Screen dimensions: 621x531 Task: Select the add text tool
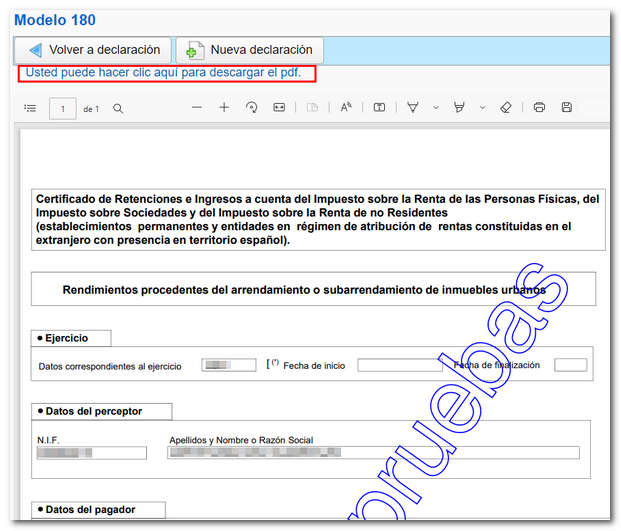coord(379,108)
